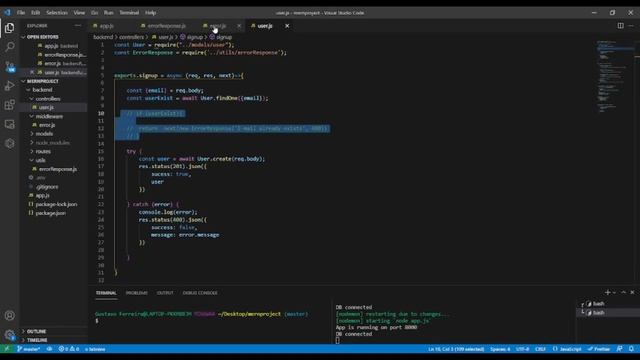Click the Spaces: 4 indentation setting

(500, 349)
